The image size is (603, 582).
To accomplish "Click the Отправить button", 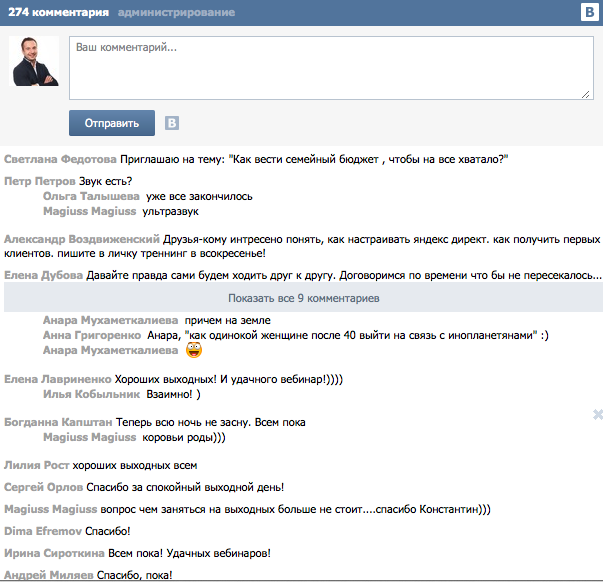I will click(x=112, y=123).
